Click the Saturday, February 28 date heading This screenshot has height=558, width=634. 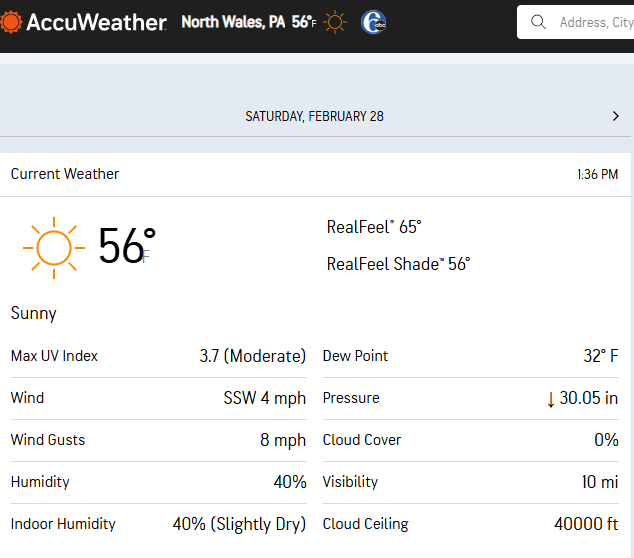tap(314, 116)
